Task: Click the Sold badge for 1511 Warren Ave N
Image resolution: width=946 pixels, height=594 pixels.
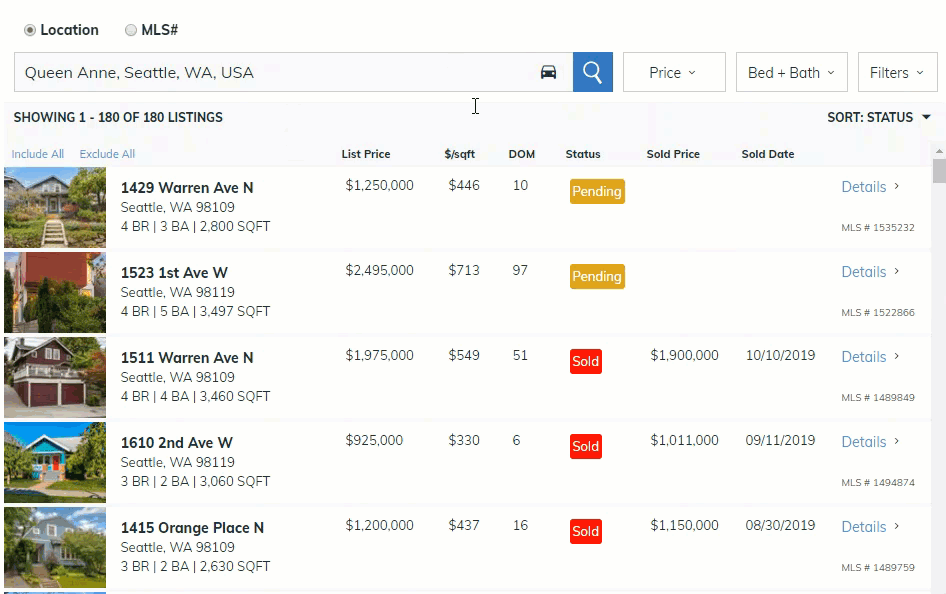Action: tap(586, 361)
